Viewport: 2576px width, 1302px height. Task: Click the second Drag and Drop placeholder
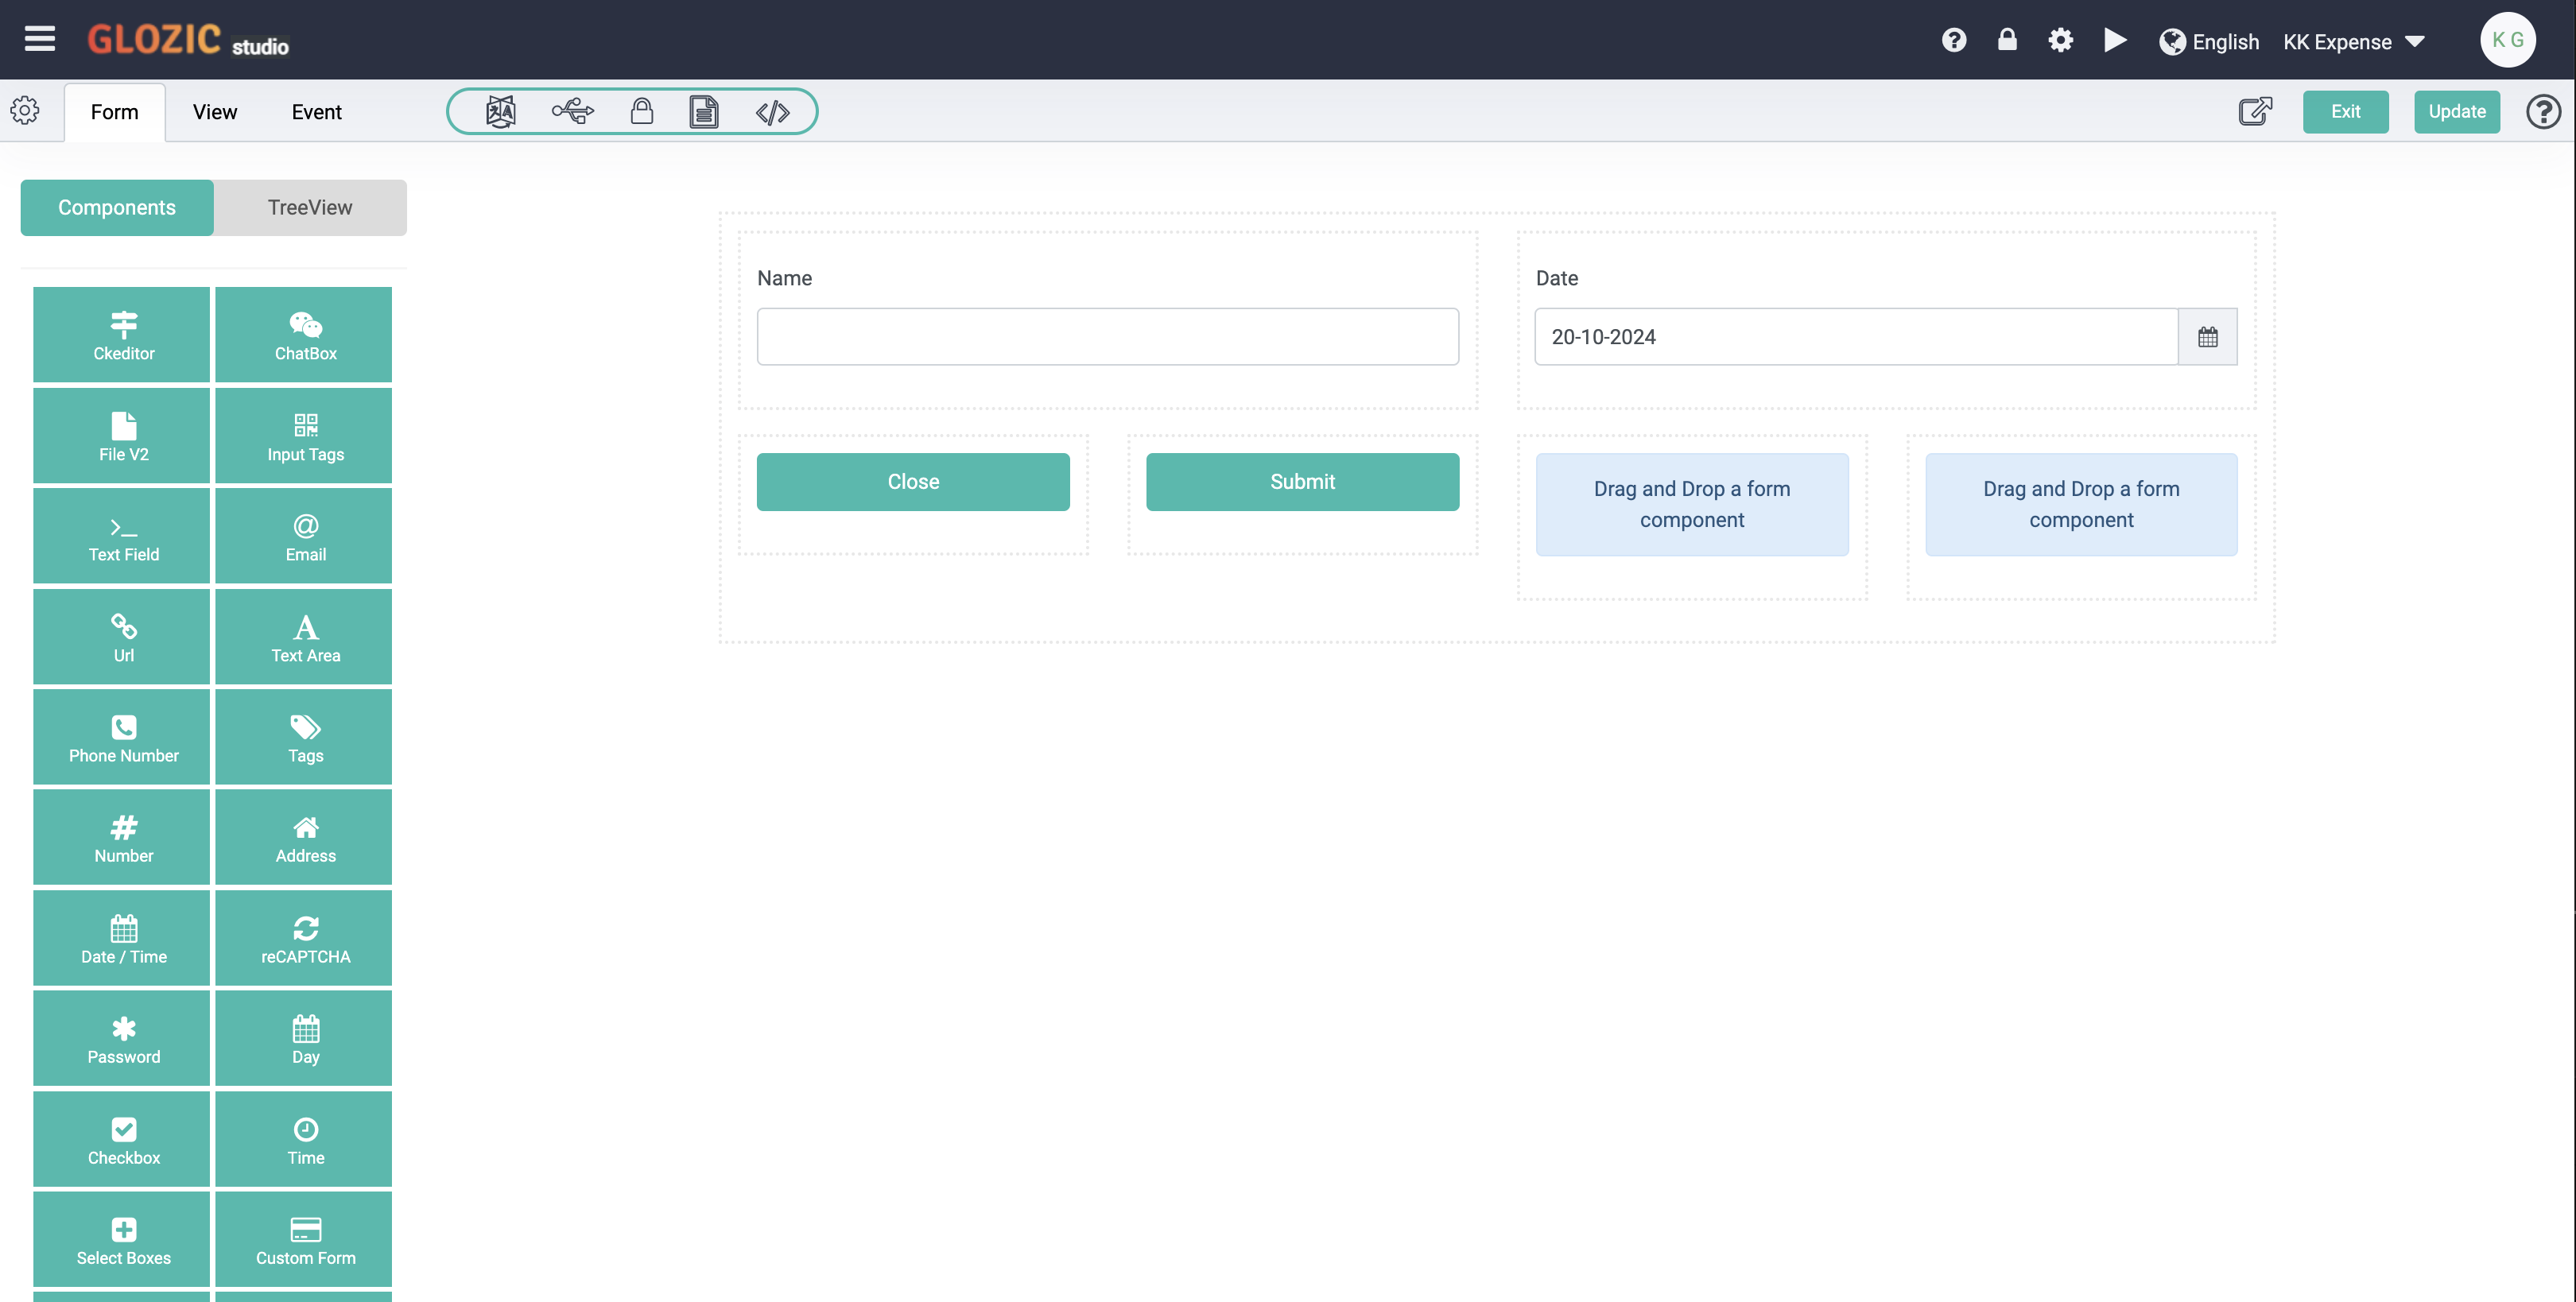coord(2081,505)
